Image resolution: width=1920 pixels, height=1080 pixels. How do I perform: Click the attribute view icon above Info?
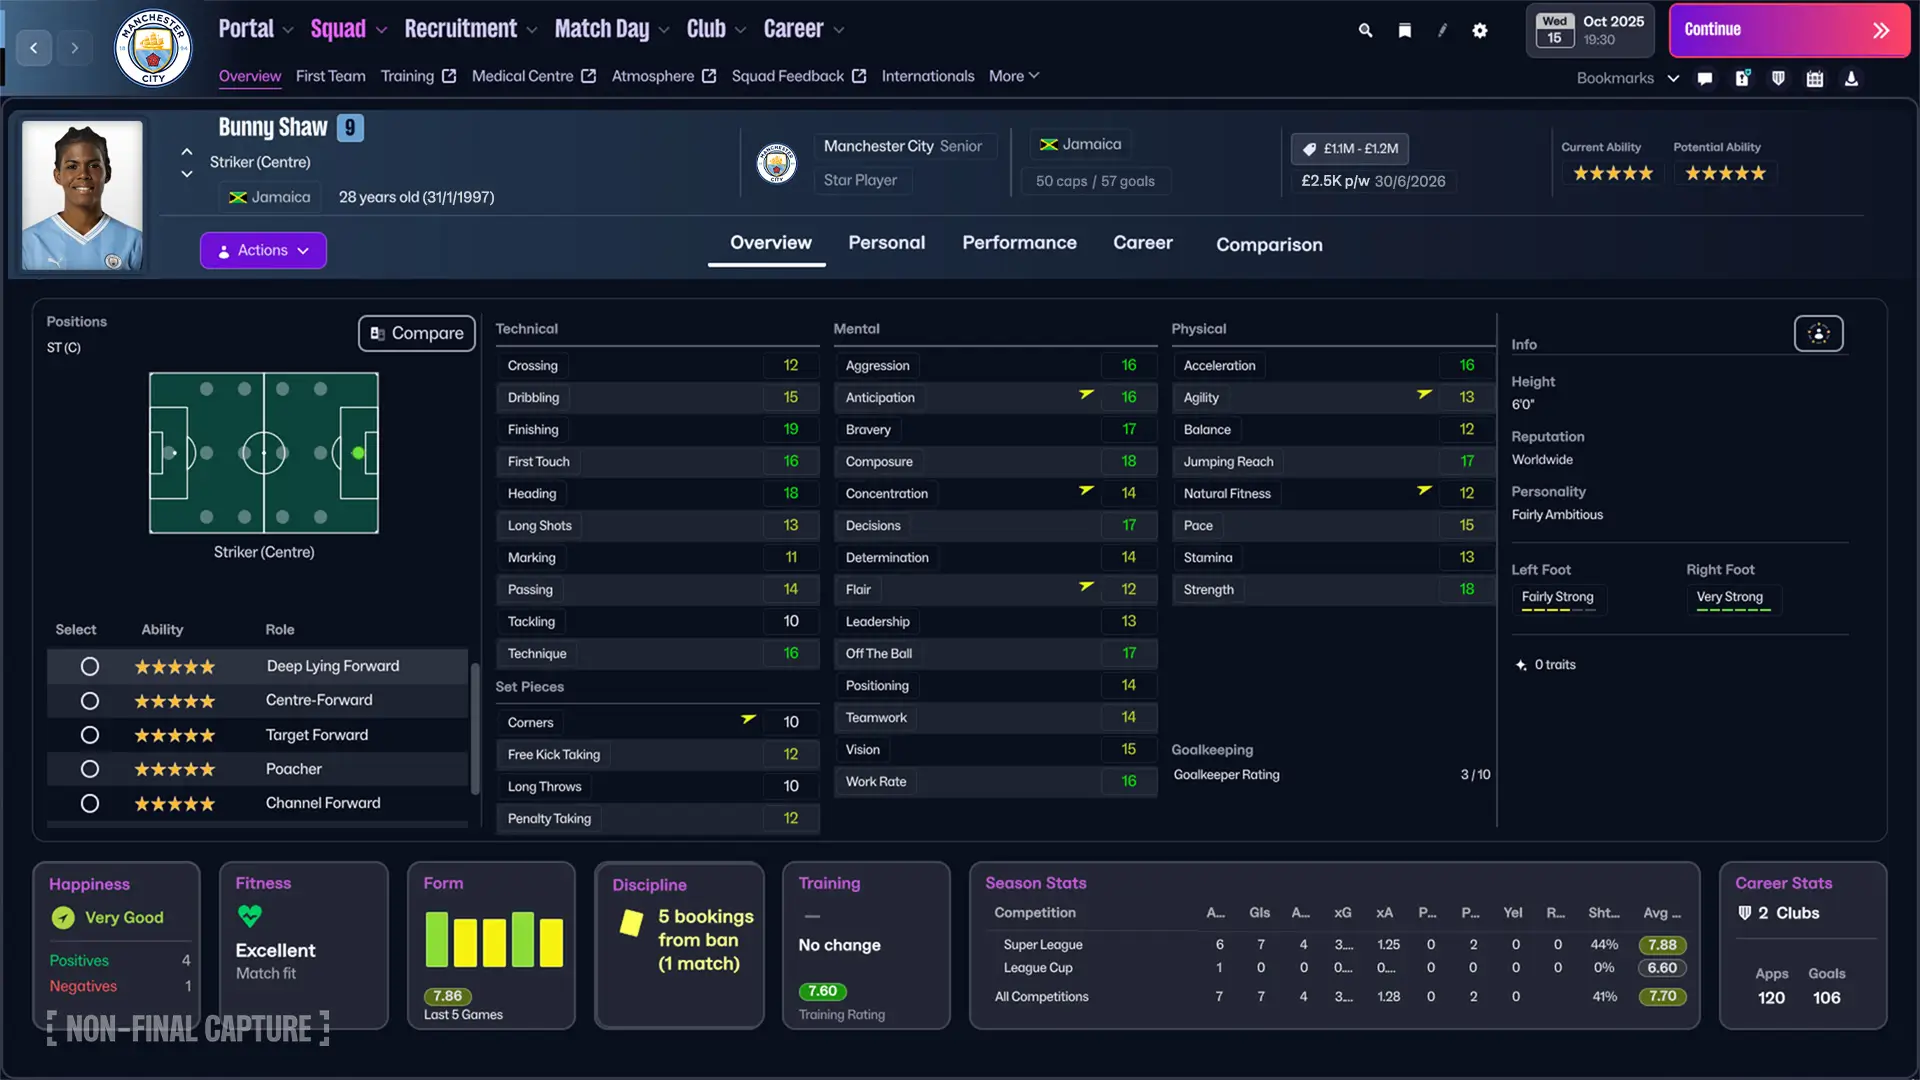(x=1818, y=334)
